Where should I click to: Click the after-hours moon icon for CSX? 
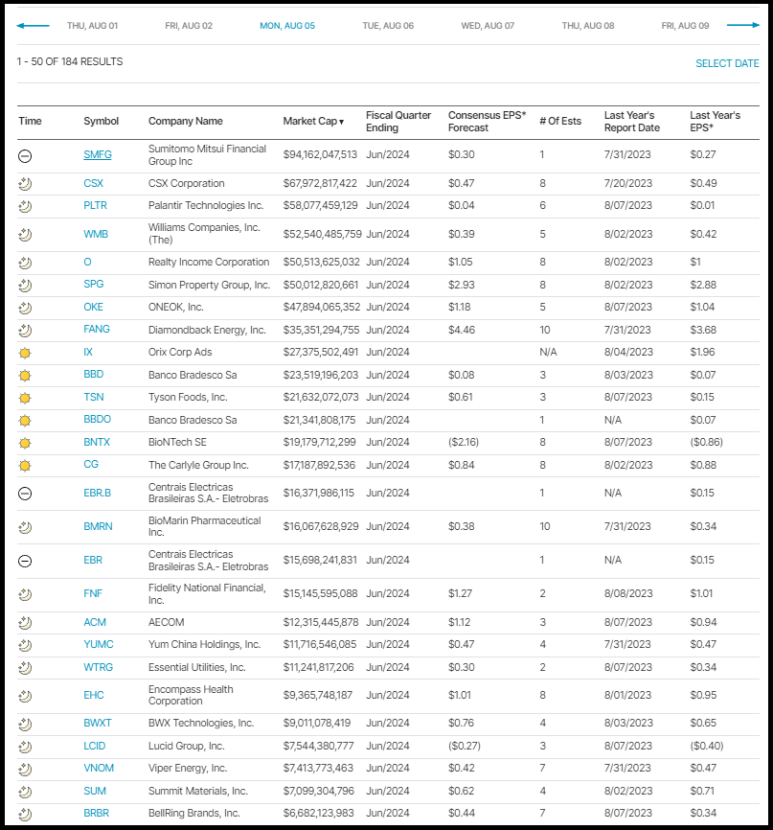click(25, 184)
